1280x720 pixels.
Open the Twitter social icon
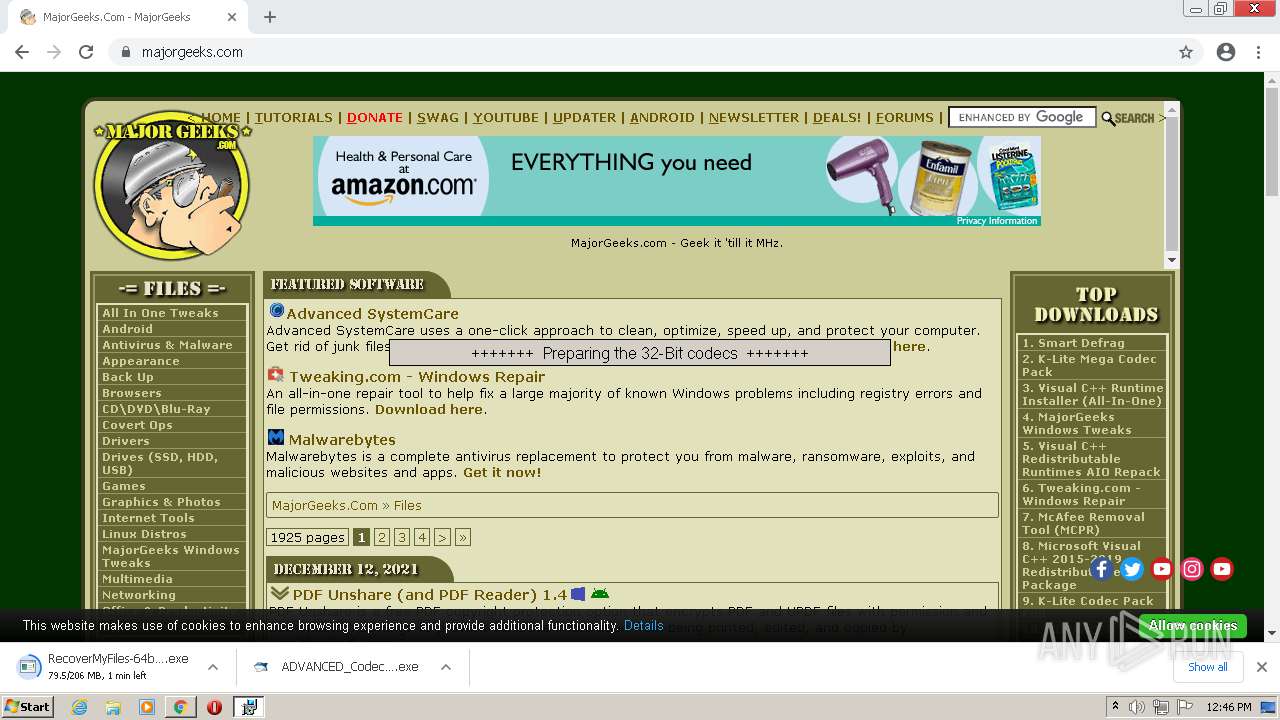(x=1132, y=569)
